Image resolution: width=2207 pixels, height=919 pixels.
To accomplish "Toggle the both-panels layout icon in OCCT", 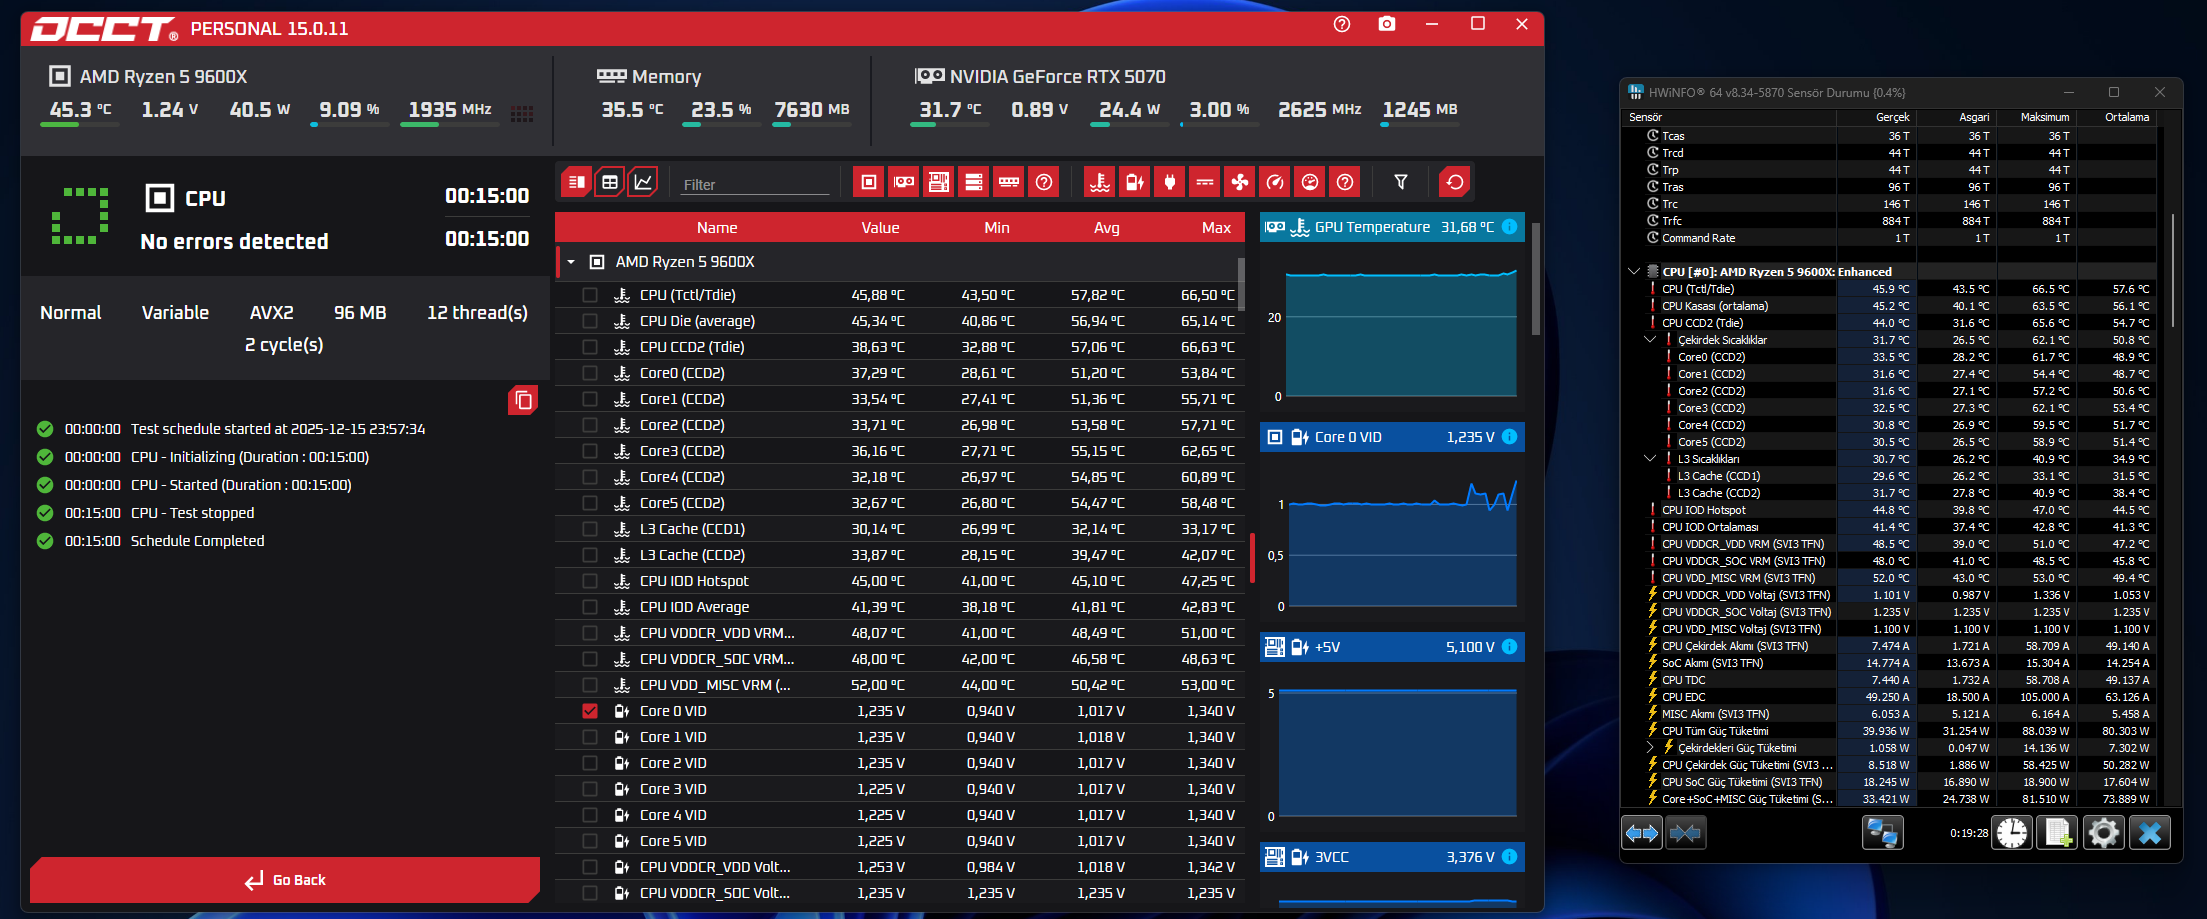I will coord(577,182).
